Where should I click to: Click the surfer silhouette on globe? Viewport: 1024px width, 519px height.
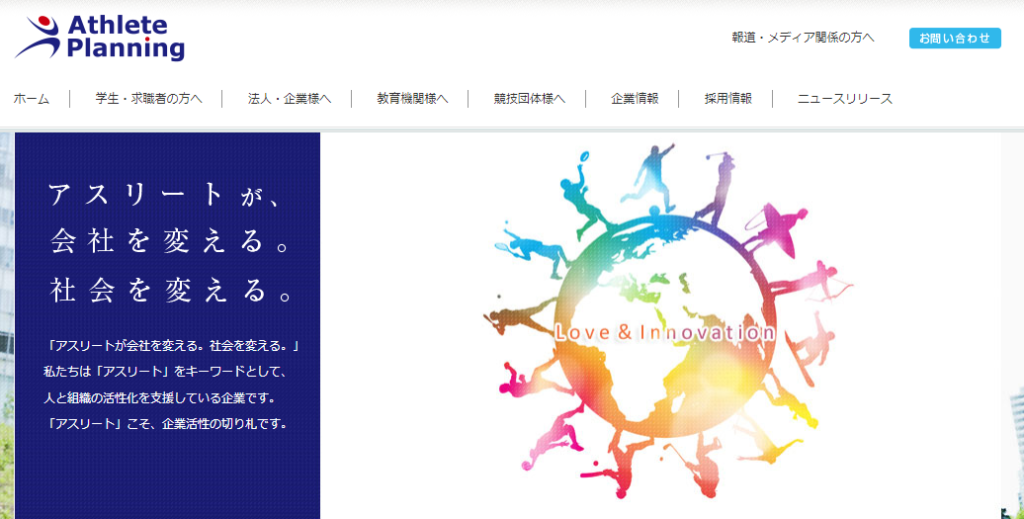(775, 227)
